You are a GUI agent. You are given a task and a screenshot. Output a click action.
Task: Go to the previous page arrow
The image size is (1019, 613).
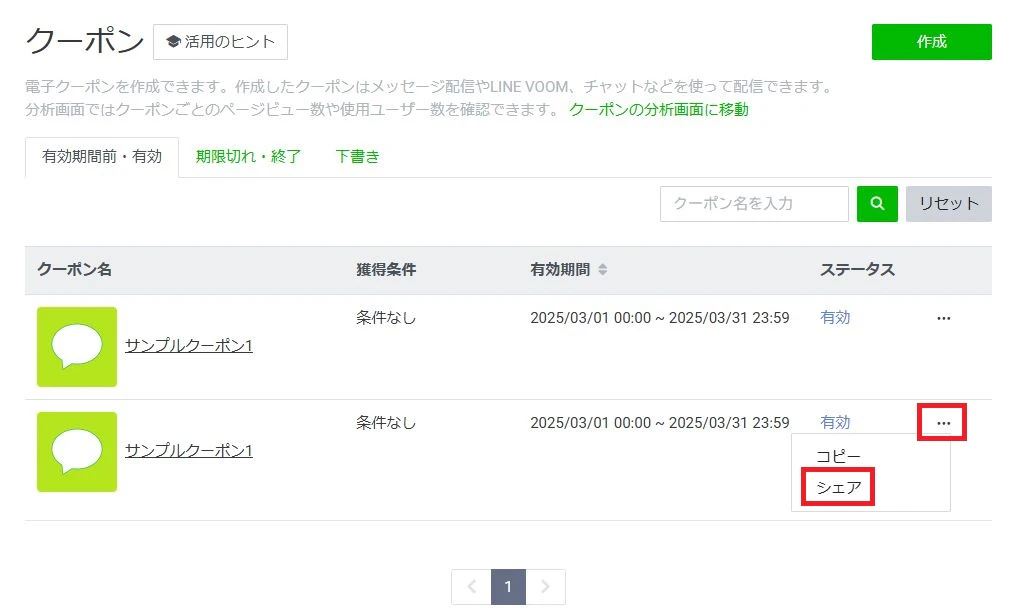tap(471, 587)
